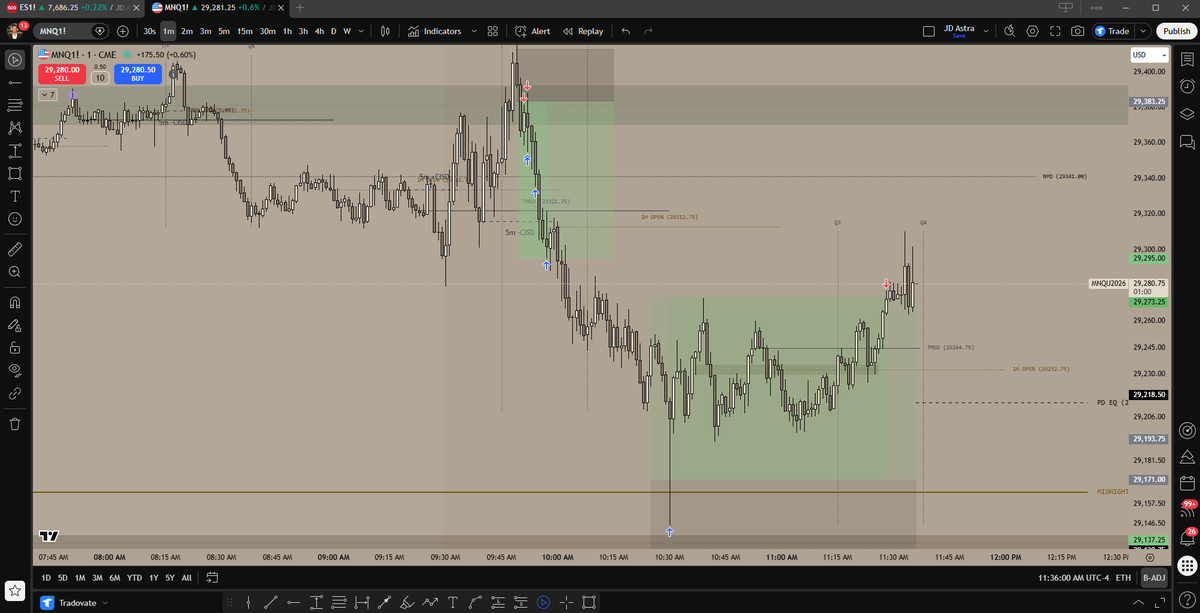Click the chain link sync drawings icon
The image size is (1200, 613).
coord(15,394)
